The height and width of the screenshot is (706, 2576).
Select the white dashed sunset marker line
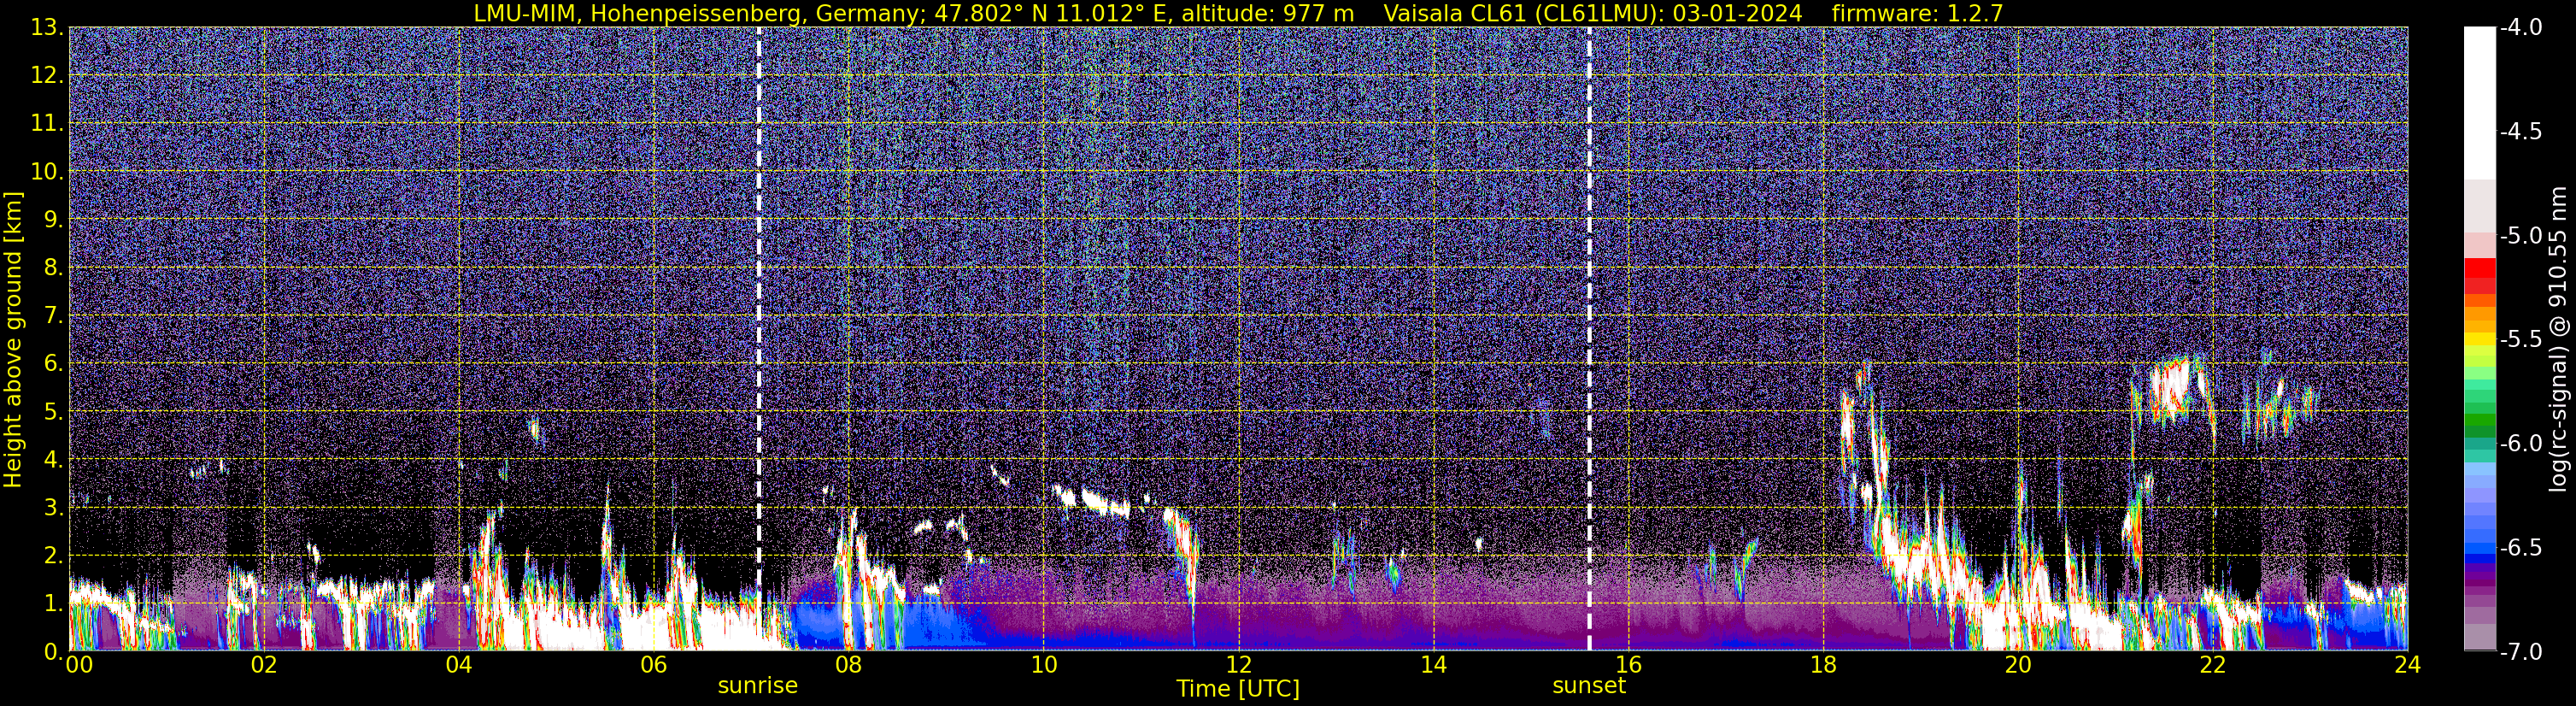tap(1589, 338)
